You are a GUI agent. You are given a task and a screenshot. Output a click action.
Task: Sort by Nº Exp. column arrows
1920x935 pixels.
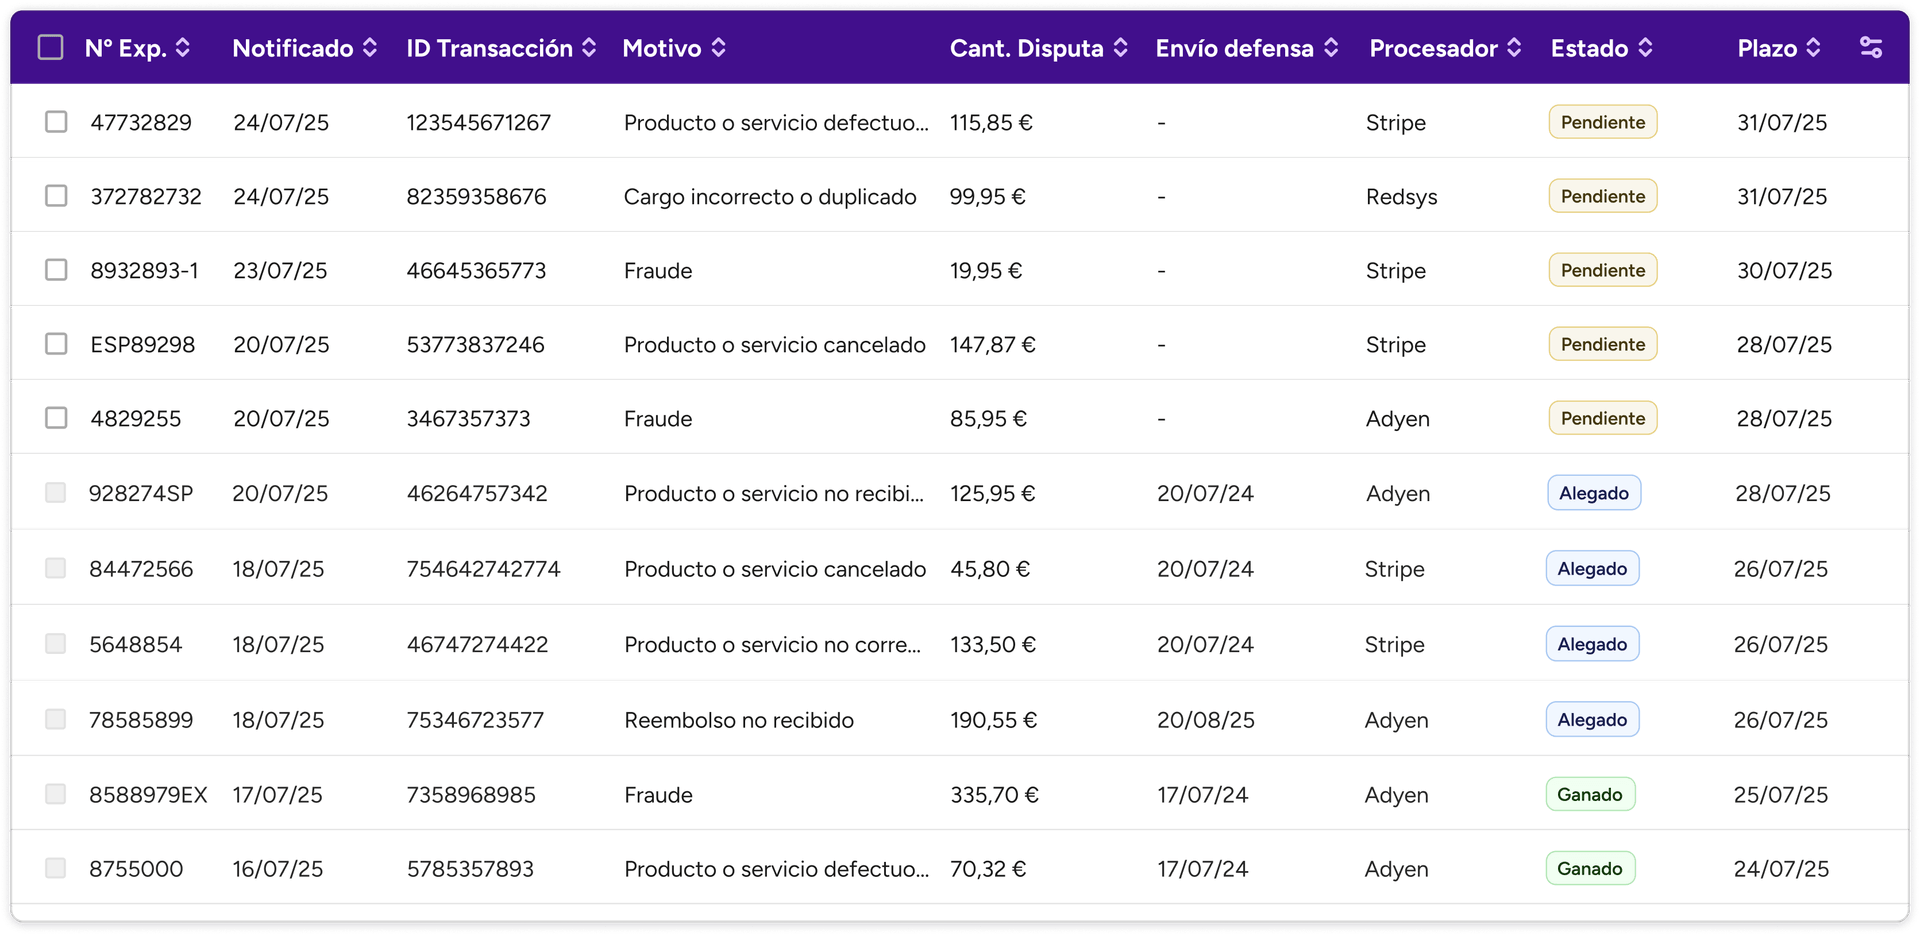pyautogui.click(x=183, y=47)
